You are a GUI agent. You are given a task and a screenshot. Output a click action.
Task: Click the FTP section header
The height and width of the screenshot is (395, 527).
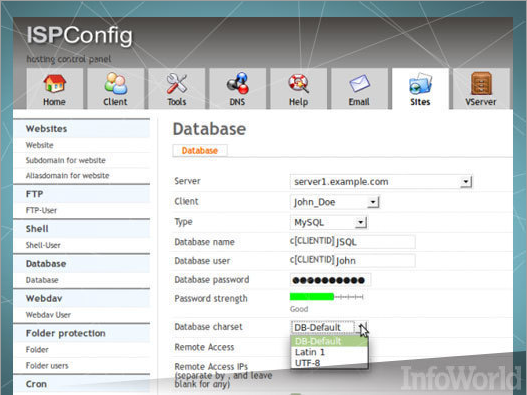[x=81, y=194]
